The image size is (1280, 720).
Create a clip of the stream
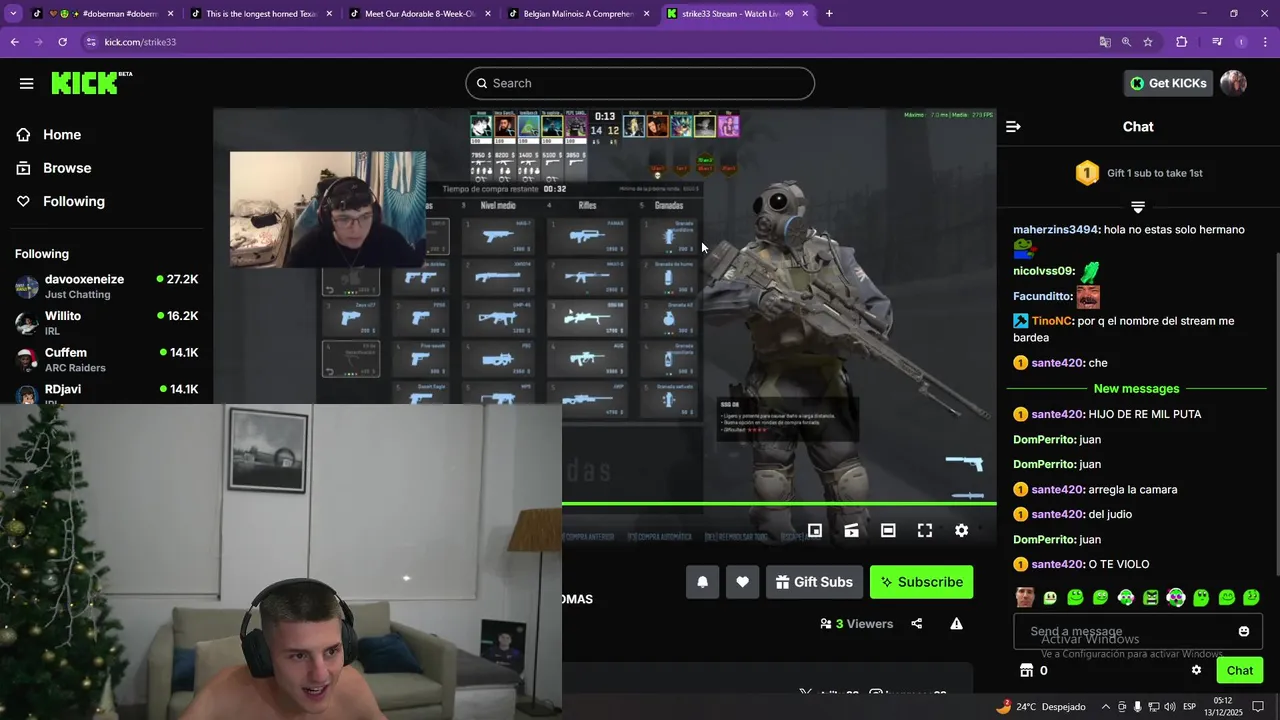pyautogui.click(x=851, y=531)
